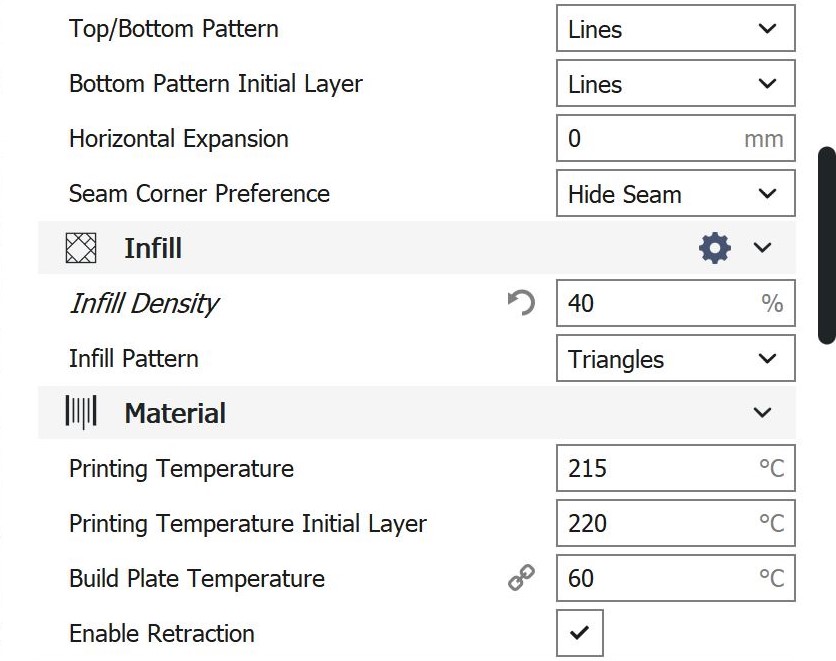Open the Bottom Pattern Initial Layer dropdown

pyautogui.click(x=675, y=84)
